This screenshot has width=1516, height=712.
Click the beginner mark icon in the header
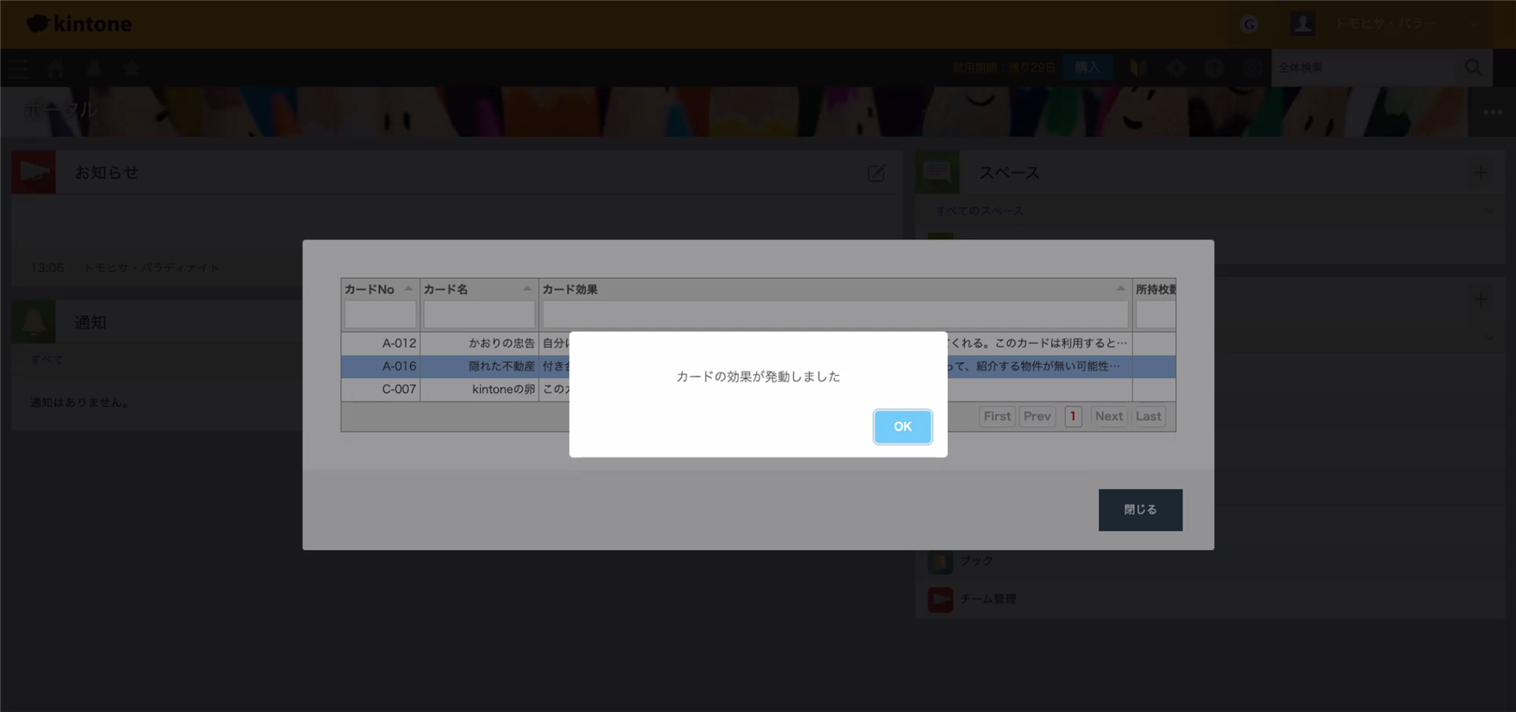pos(1138,68)
